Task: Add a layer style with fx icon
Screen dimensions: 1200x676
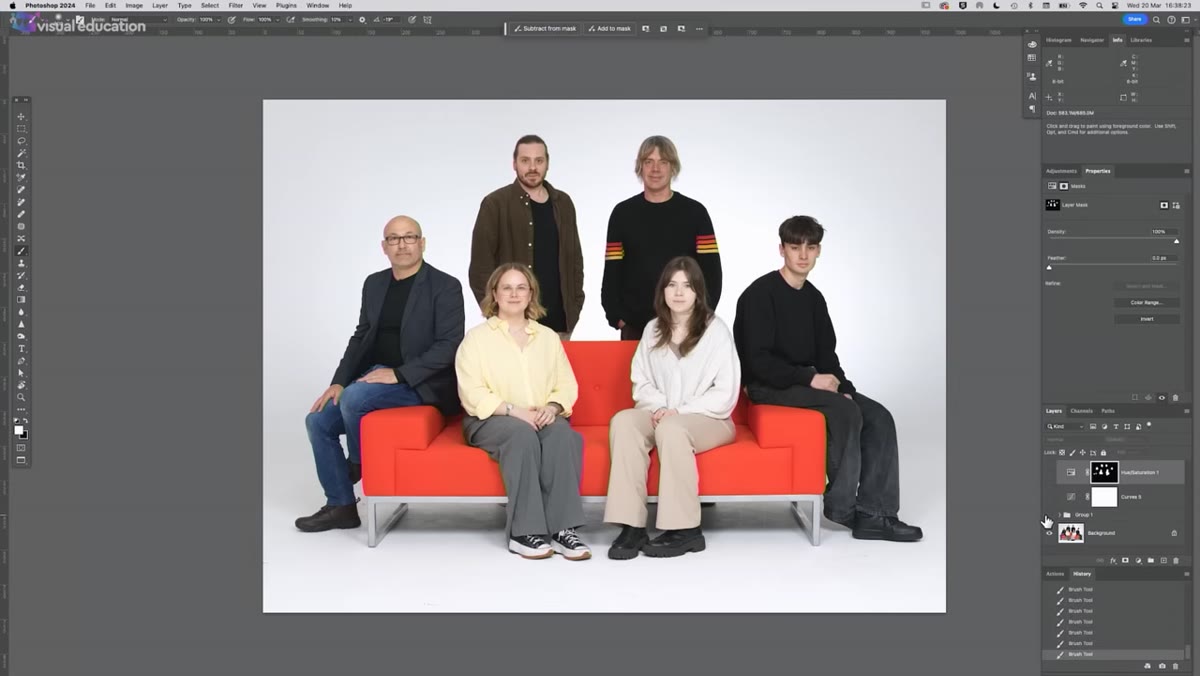Action: click(1113, 561)
